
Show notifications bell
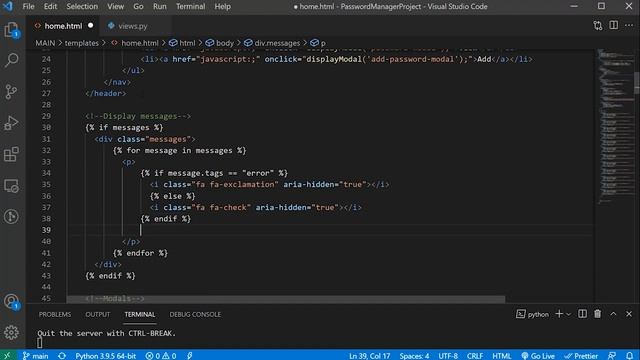[x=629, y=356]
